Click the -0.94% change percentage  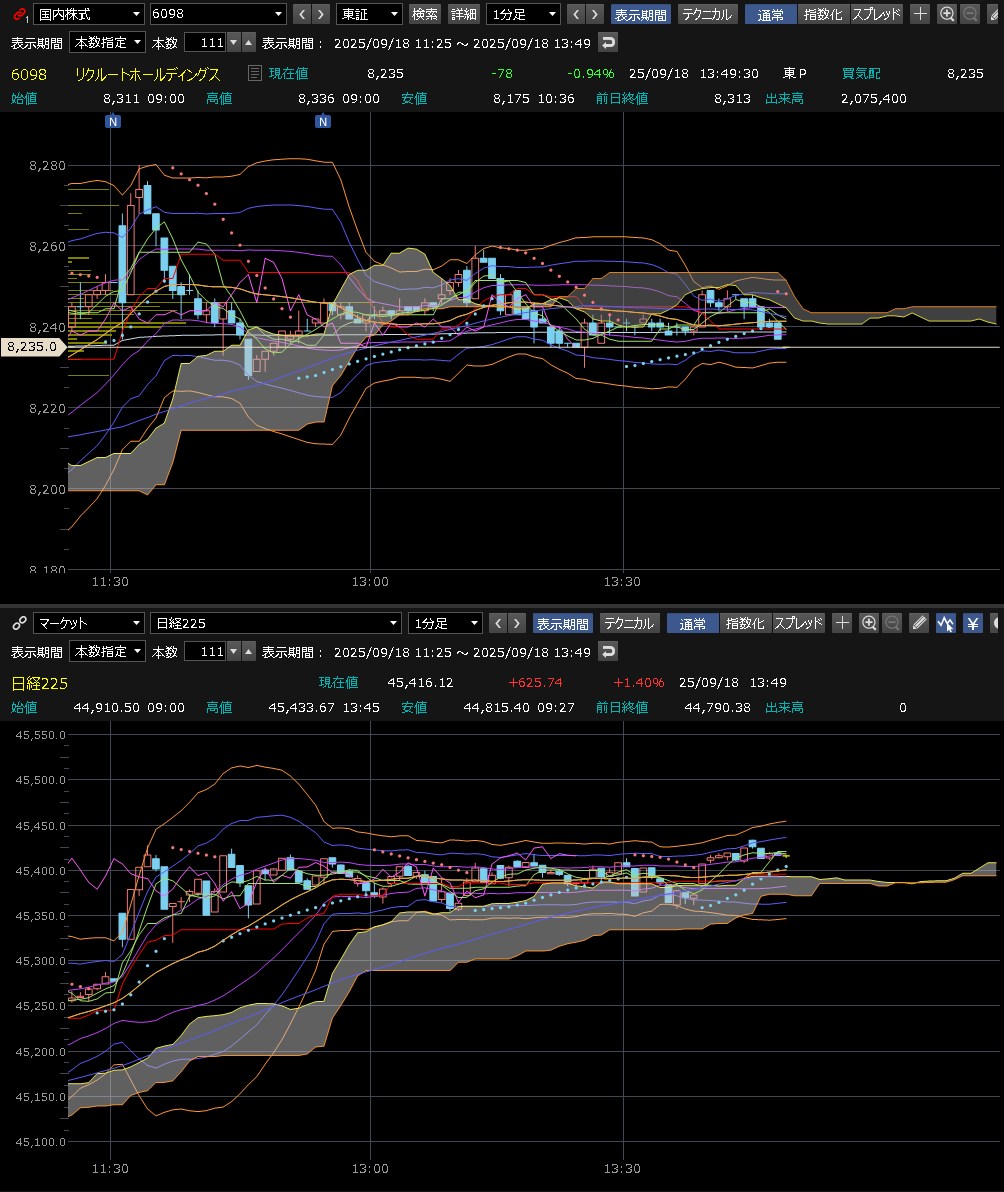[x=591, y=74]
